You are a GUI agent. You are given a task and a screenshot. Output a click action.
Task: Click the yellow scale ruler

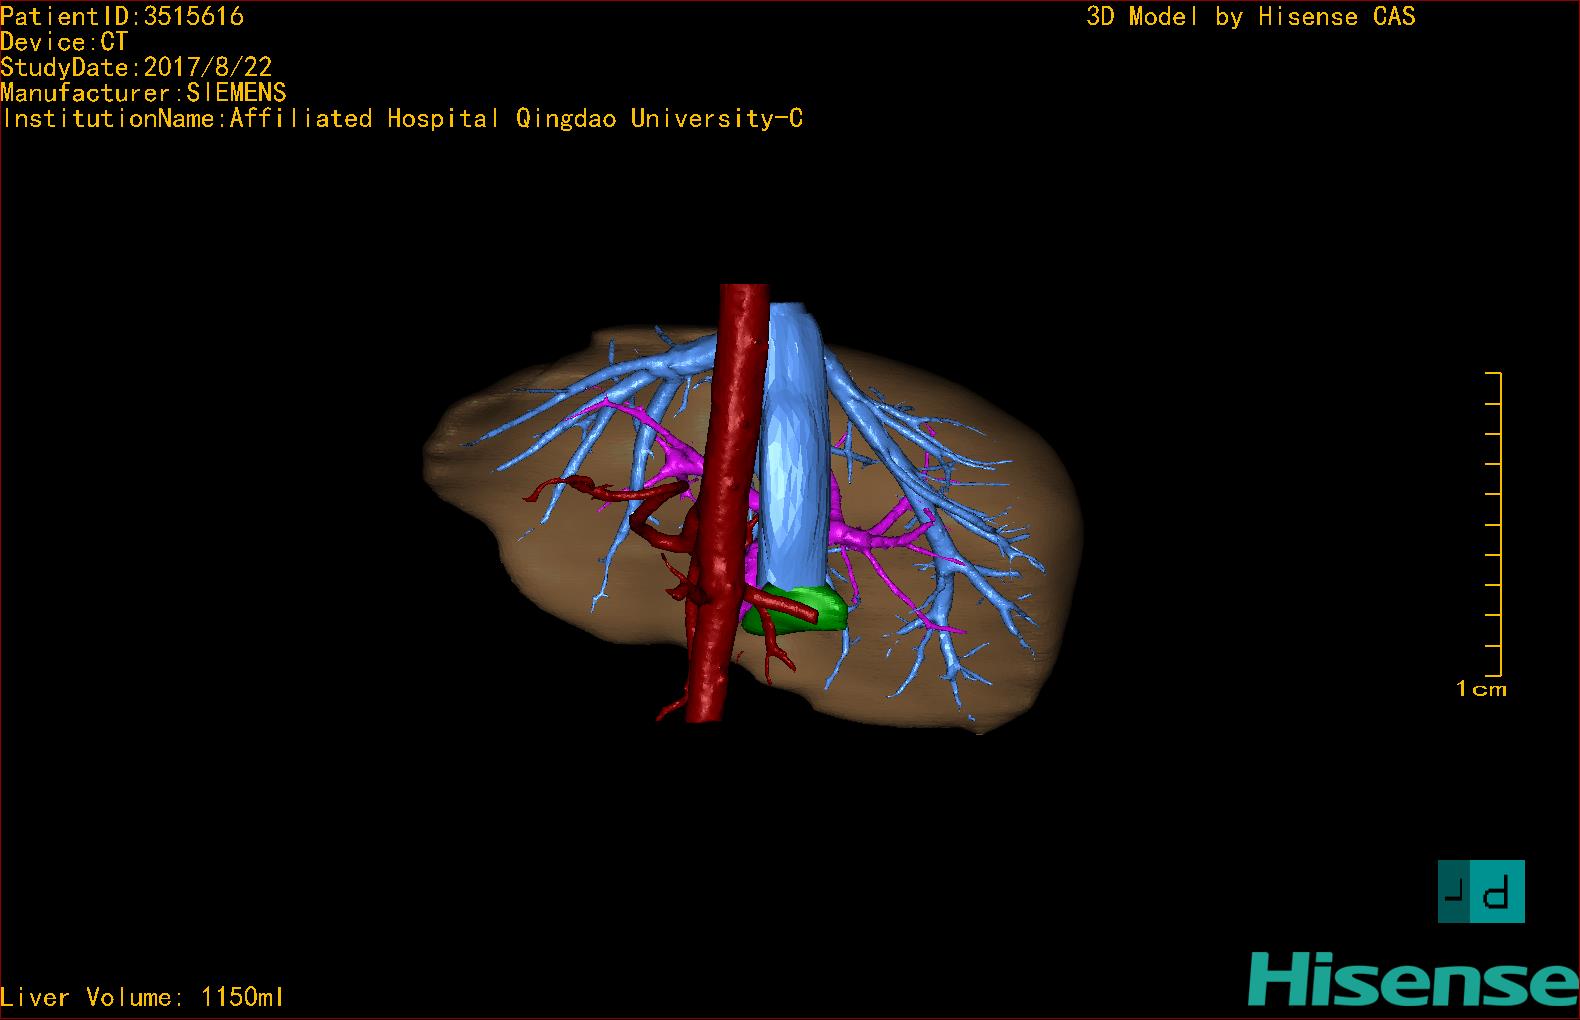click(1498, 523)
